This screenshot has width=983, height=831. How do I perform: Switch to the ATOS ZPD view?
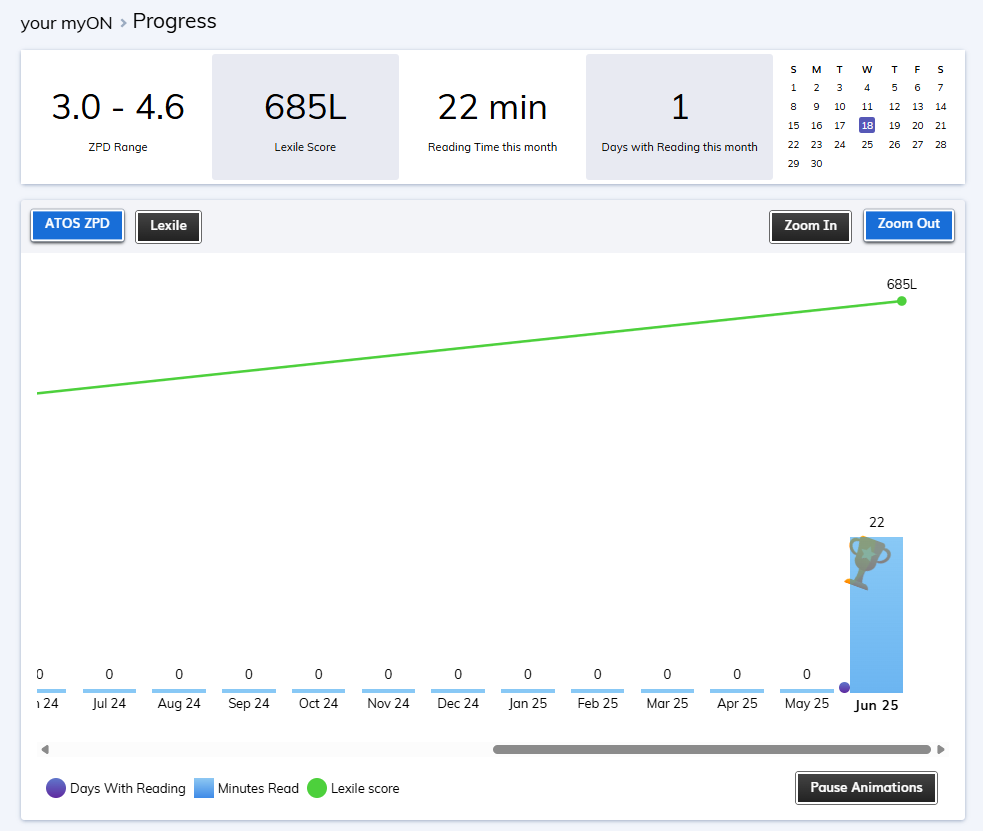[x=77, y=224]
